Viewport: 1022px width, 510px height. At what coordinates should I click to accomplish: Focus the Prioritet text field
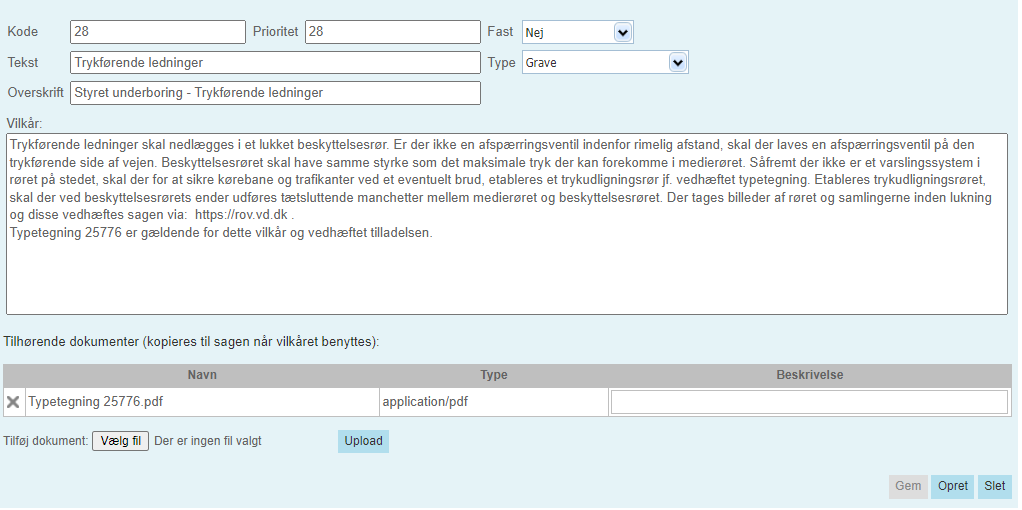[392, 32]
